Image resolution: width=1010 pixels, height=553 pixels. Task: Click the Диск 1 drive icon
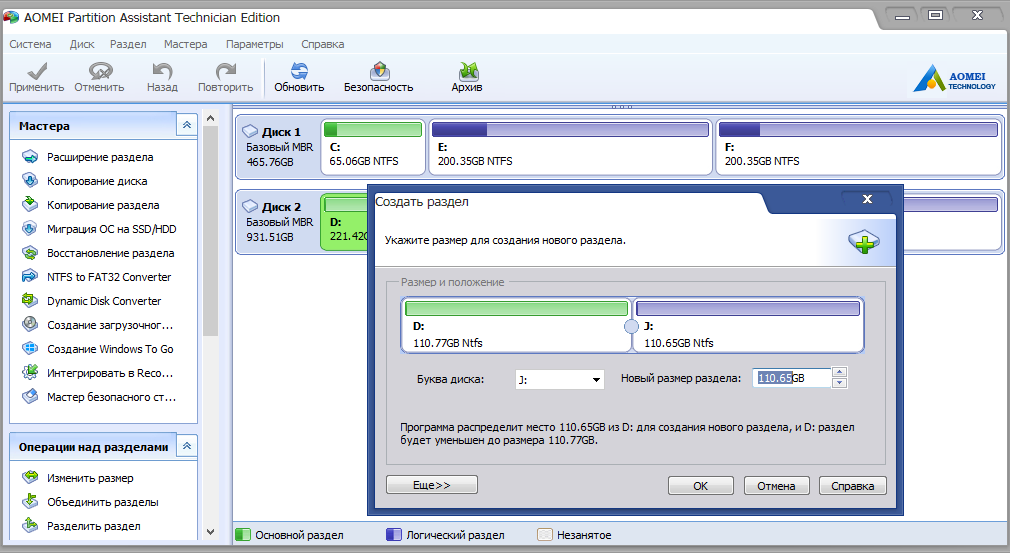250,131
